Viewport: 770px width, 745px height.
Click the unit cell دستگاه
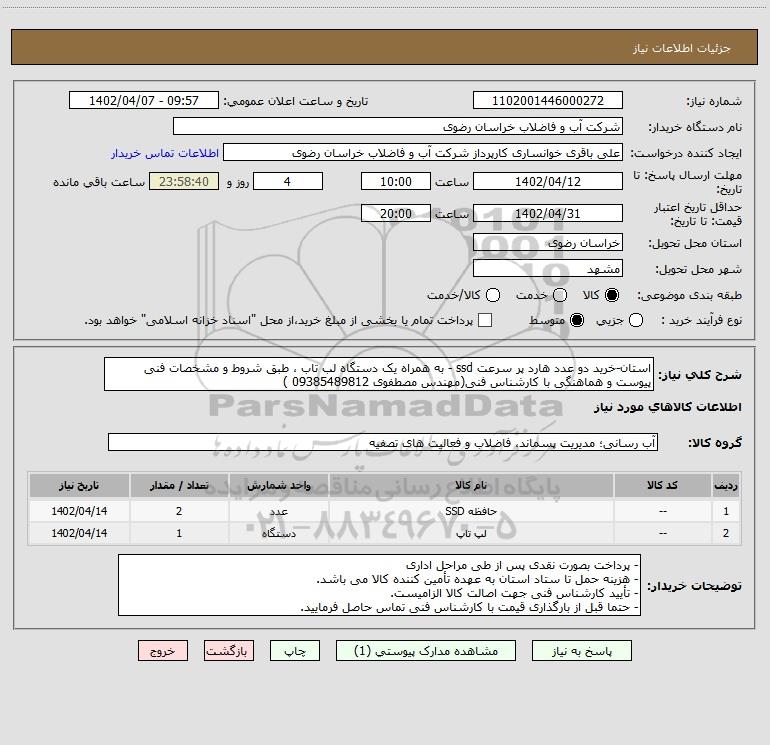[278, 533]
